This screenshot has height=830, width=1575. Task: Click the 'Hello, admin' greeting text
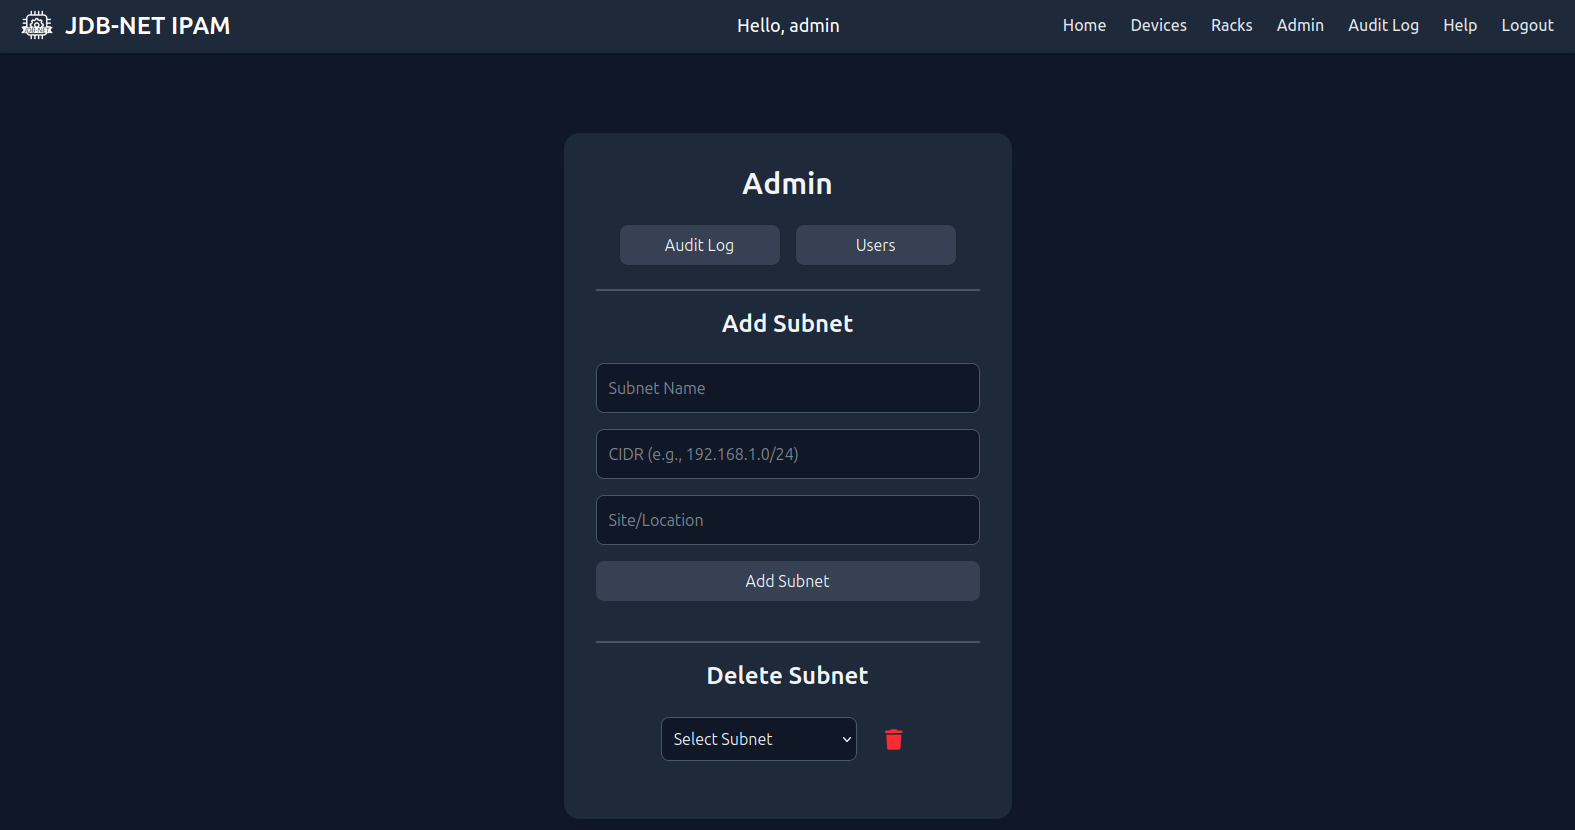point(788,26)
